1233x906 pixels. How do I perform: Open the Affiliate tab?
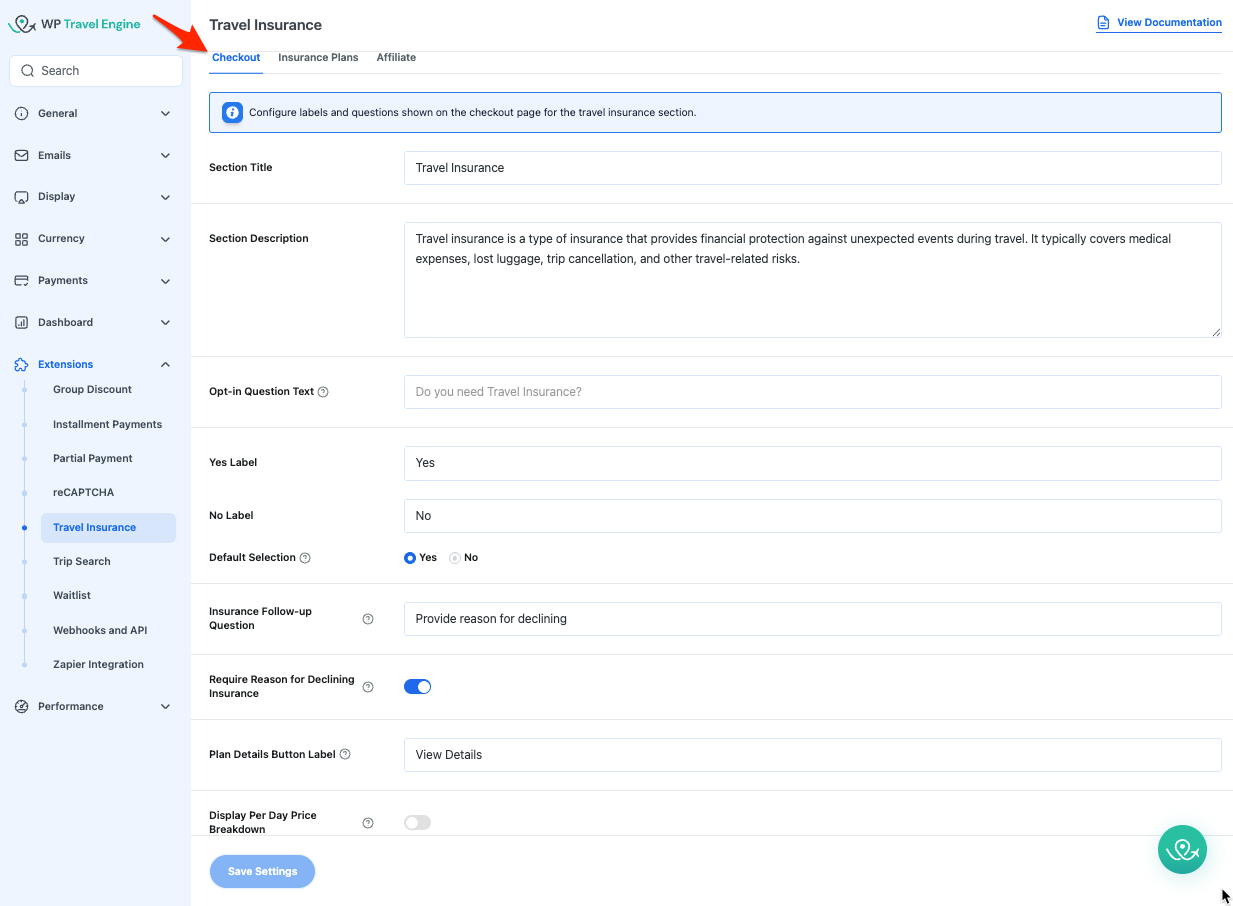click(396, 58)
